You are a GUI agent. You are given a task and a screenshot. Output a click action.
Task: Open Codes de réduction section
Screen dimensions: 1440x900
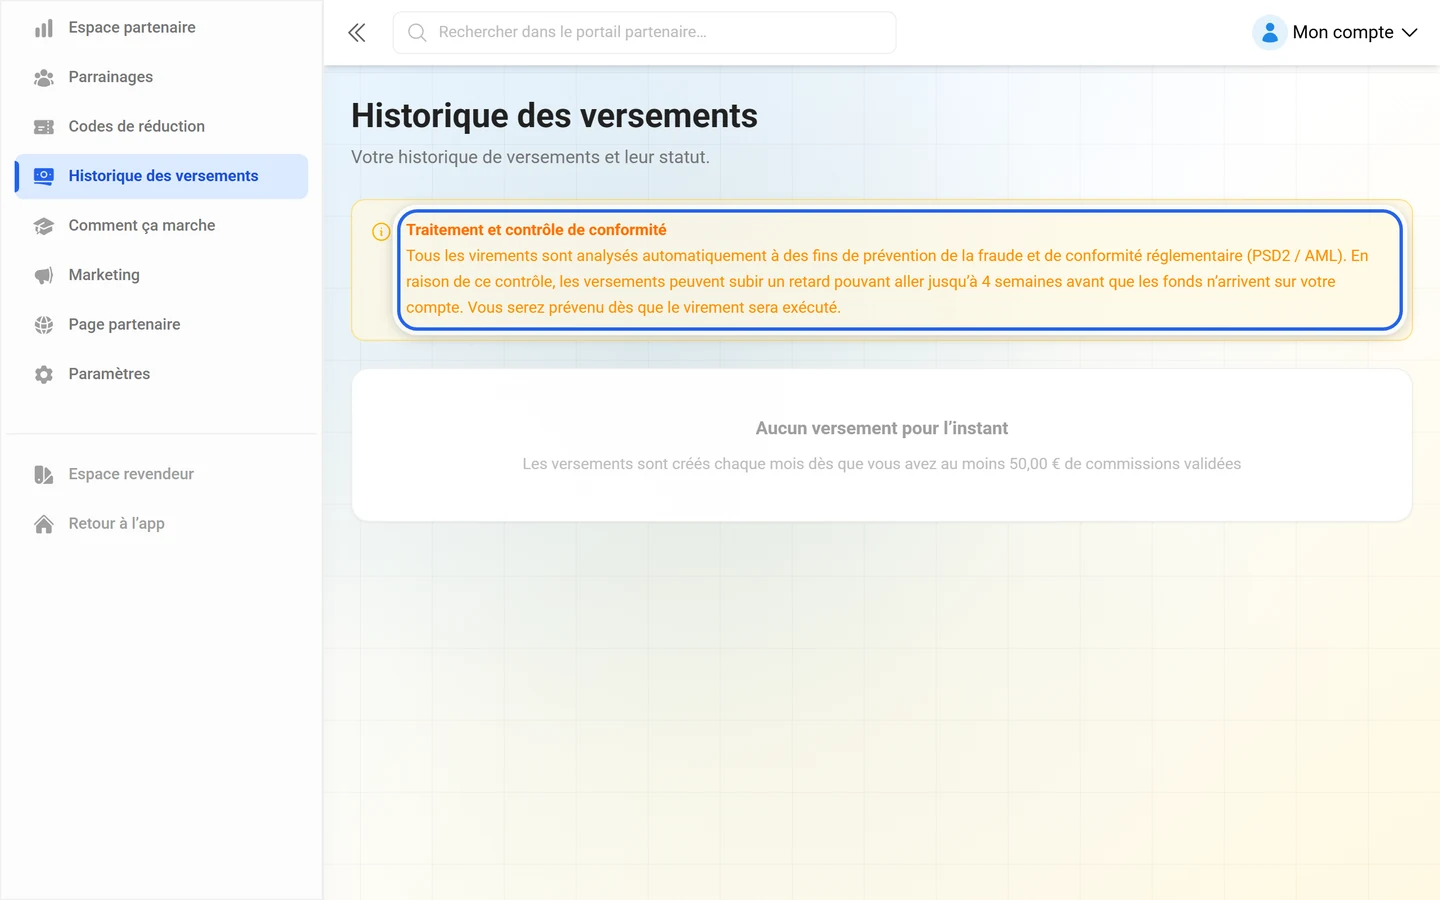(161, 127)
